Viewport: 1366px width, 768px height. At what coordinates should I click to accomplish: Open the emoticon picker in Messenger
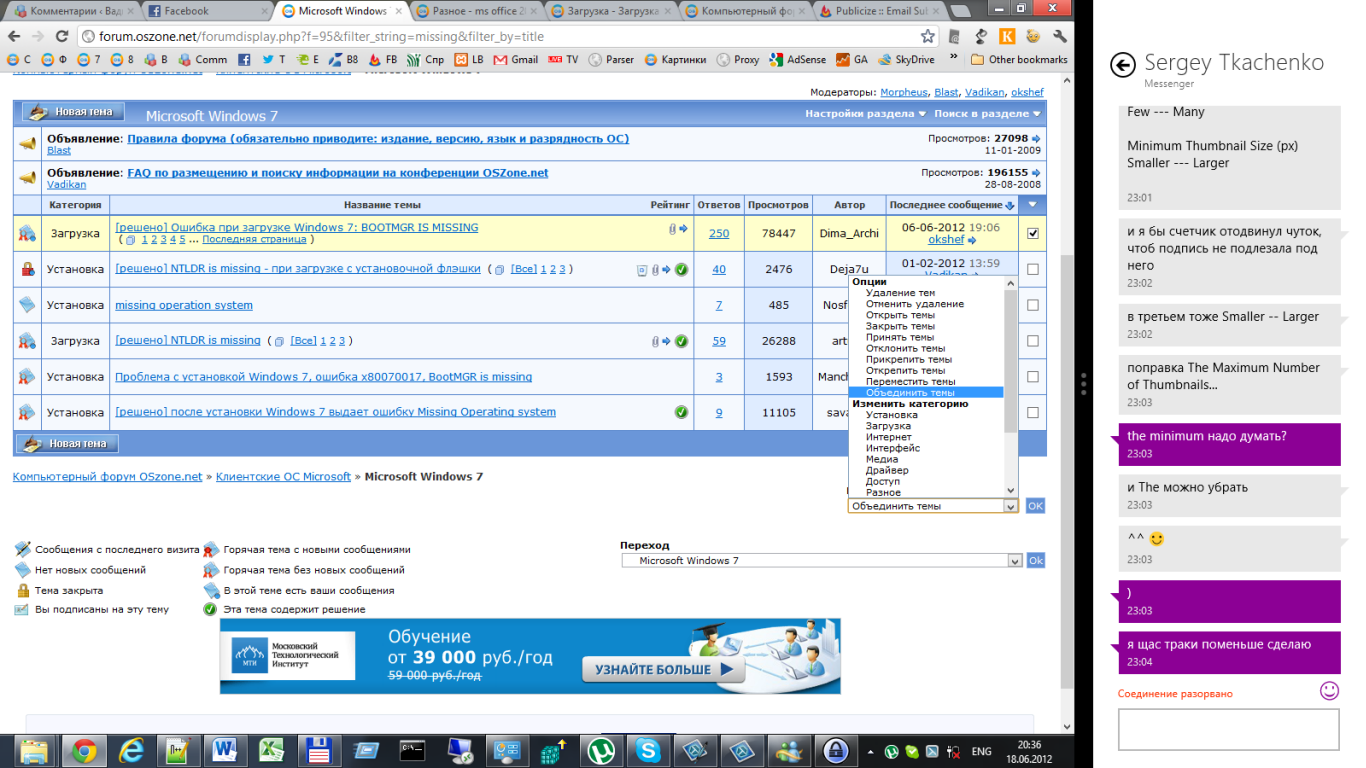[x=1329, y=690]
